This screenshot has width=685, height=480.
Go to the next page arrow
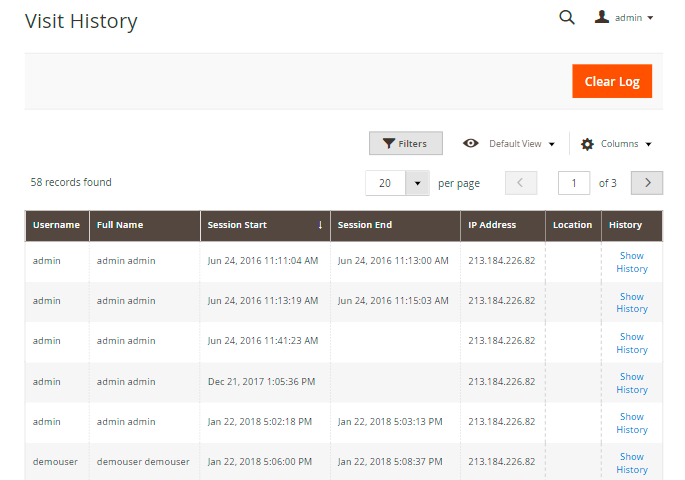648,183
